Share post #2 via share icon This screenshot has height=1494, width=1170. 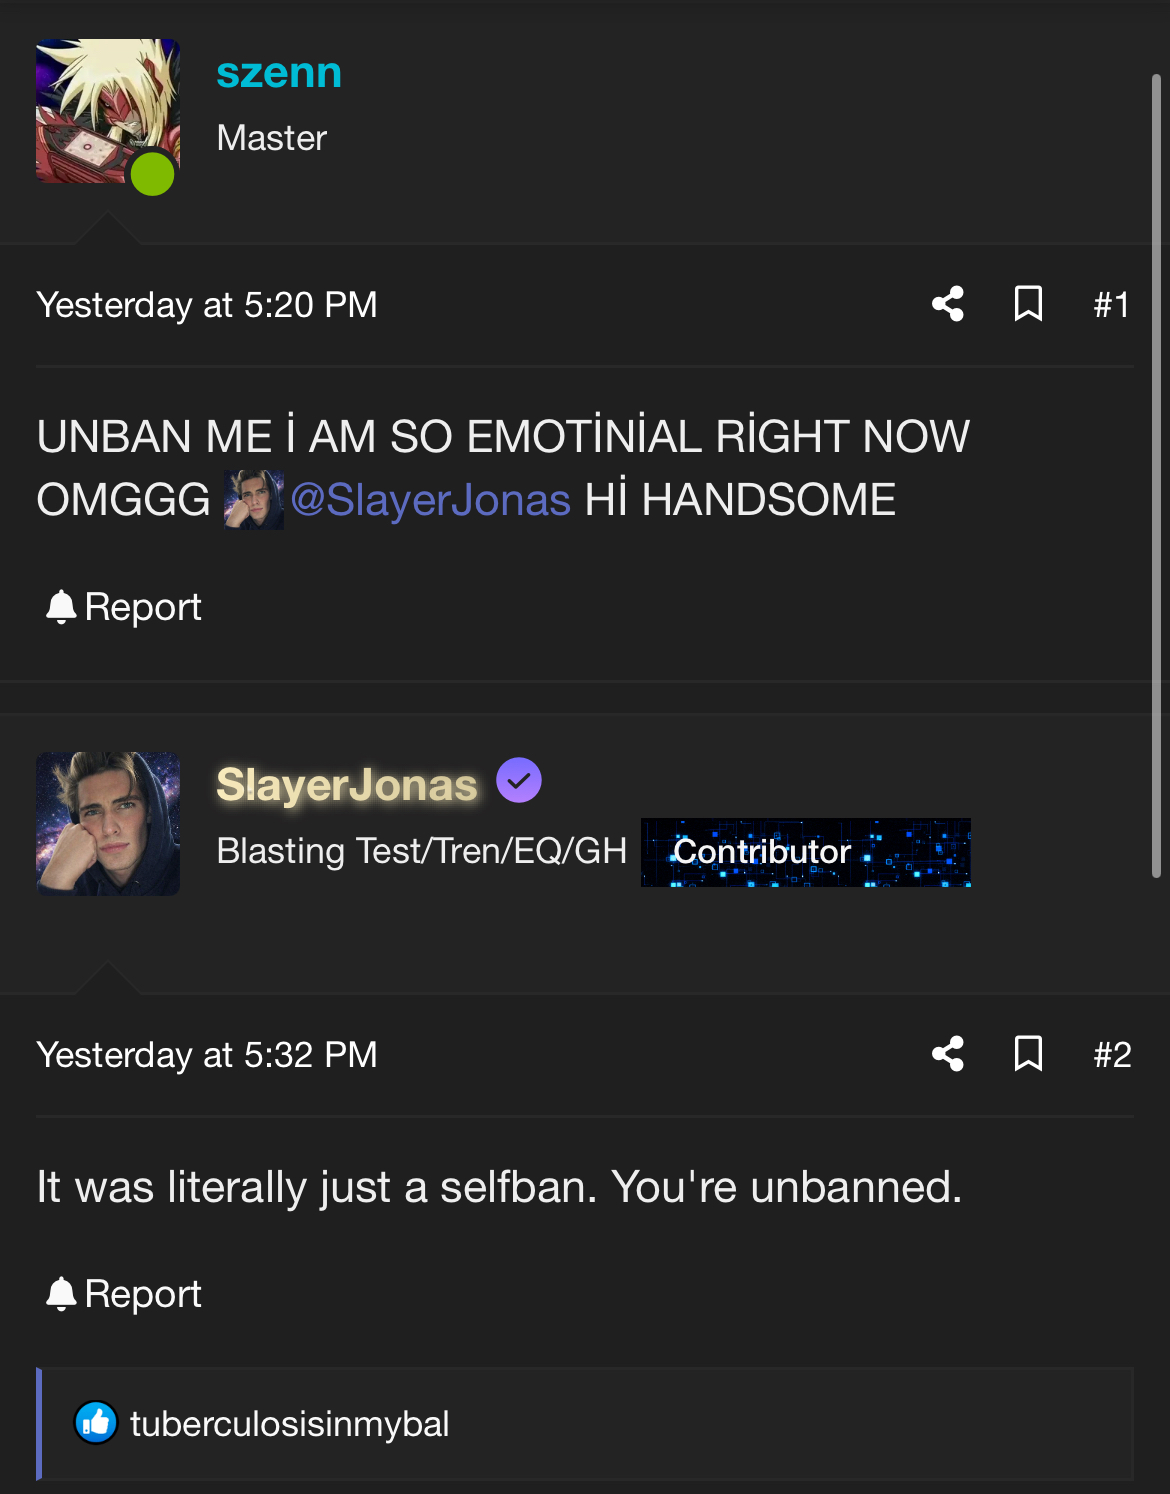[948, 1054]
